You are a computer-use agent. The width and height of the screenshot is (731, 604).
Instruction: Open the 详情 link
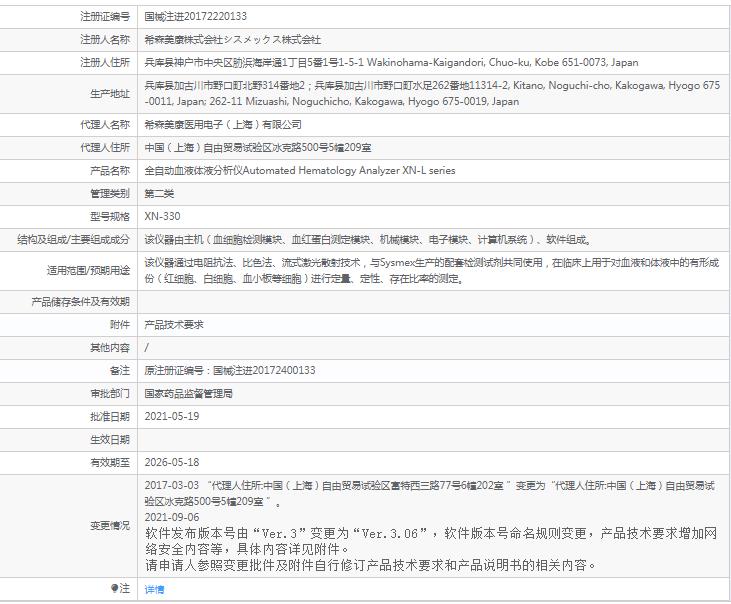(x=154, y=590)
